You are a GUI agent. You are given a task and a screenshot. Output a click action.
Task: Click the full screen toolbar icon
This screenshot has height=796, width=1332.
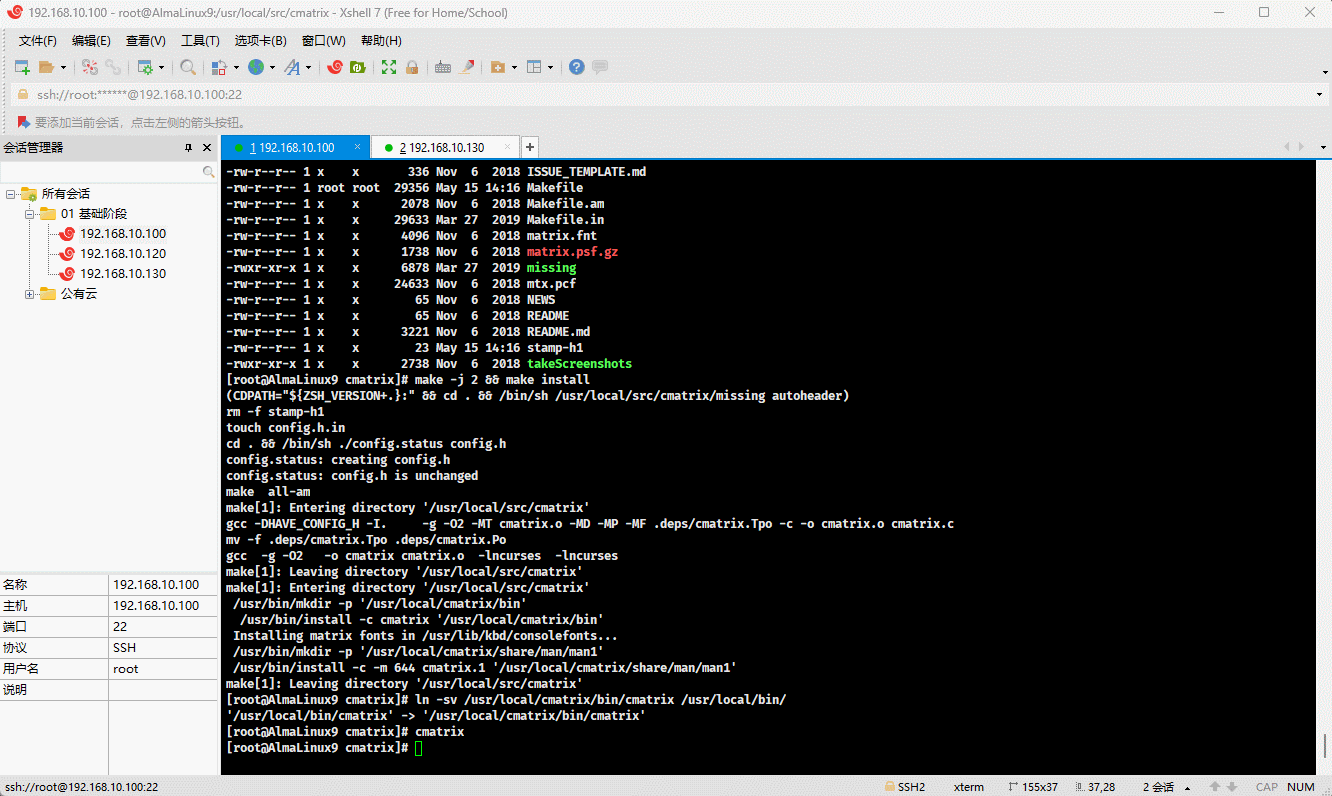388,67
